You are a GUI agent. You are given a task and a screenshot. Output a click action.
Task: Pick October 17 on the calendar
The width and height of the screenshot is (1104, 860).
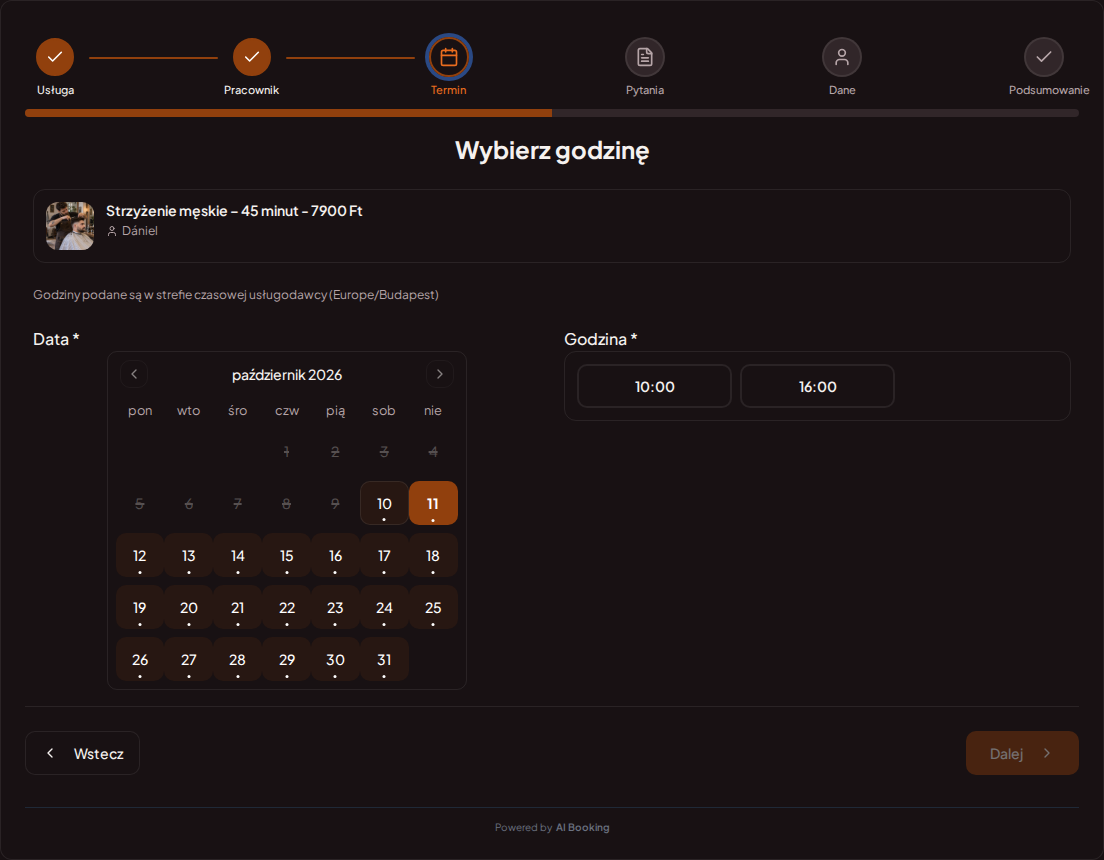[x=384, y=555]
